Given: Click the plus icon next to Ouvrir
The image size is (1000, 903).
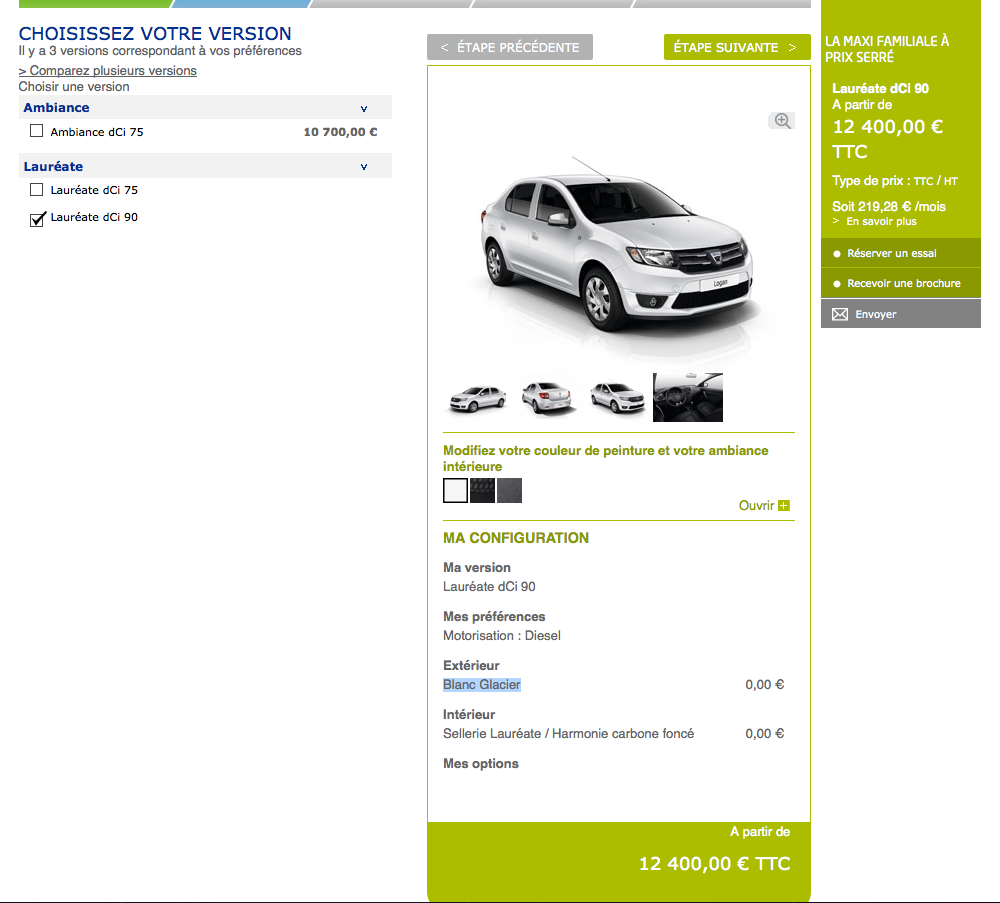Looking at the screenshot, I should coord(784,506).
